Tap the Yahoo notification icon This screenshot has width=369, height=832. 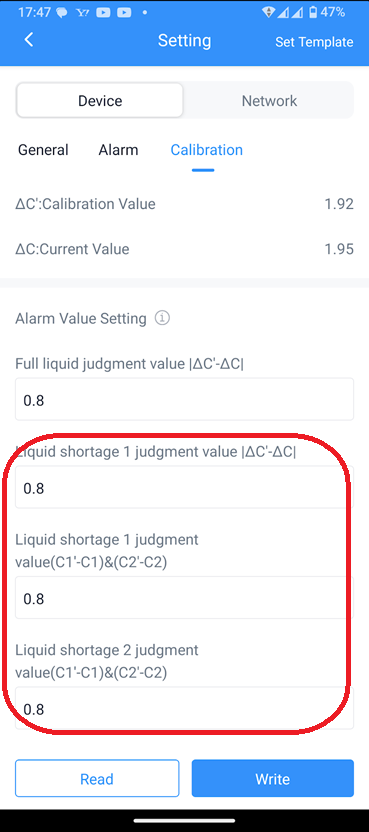82,12
